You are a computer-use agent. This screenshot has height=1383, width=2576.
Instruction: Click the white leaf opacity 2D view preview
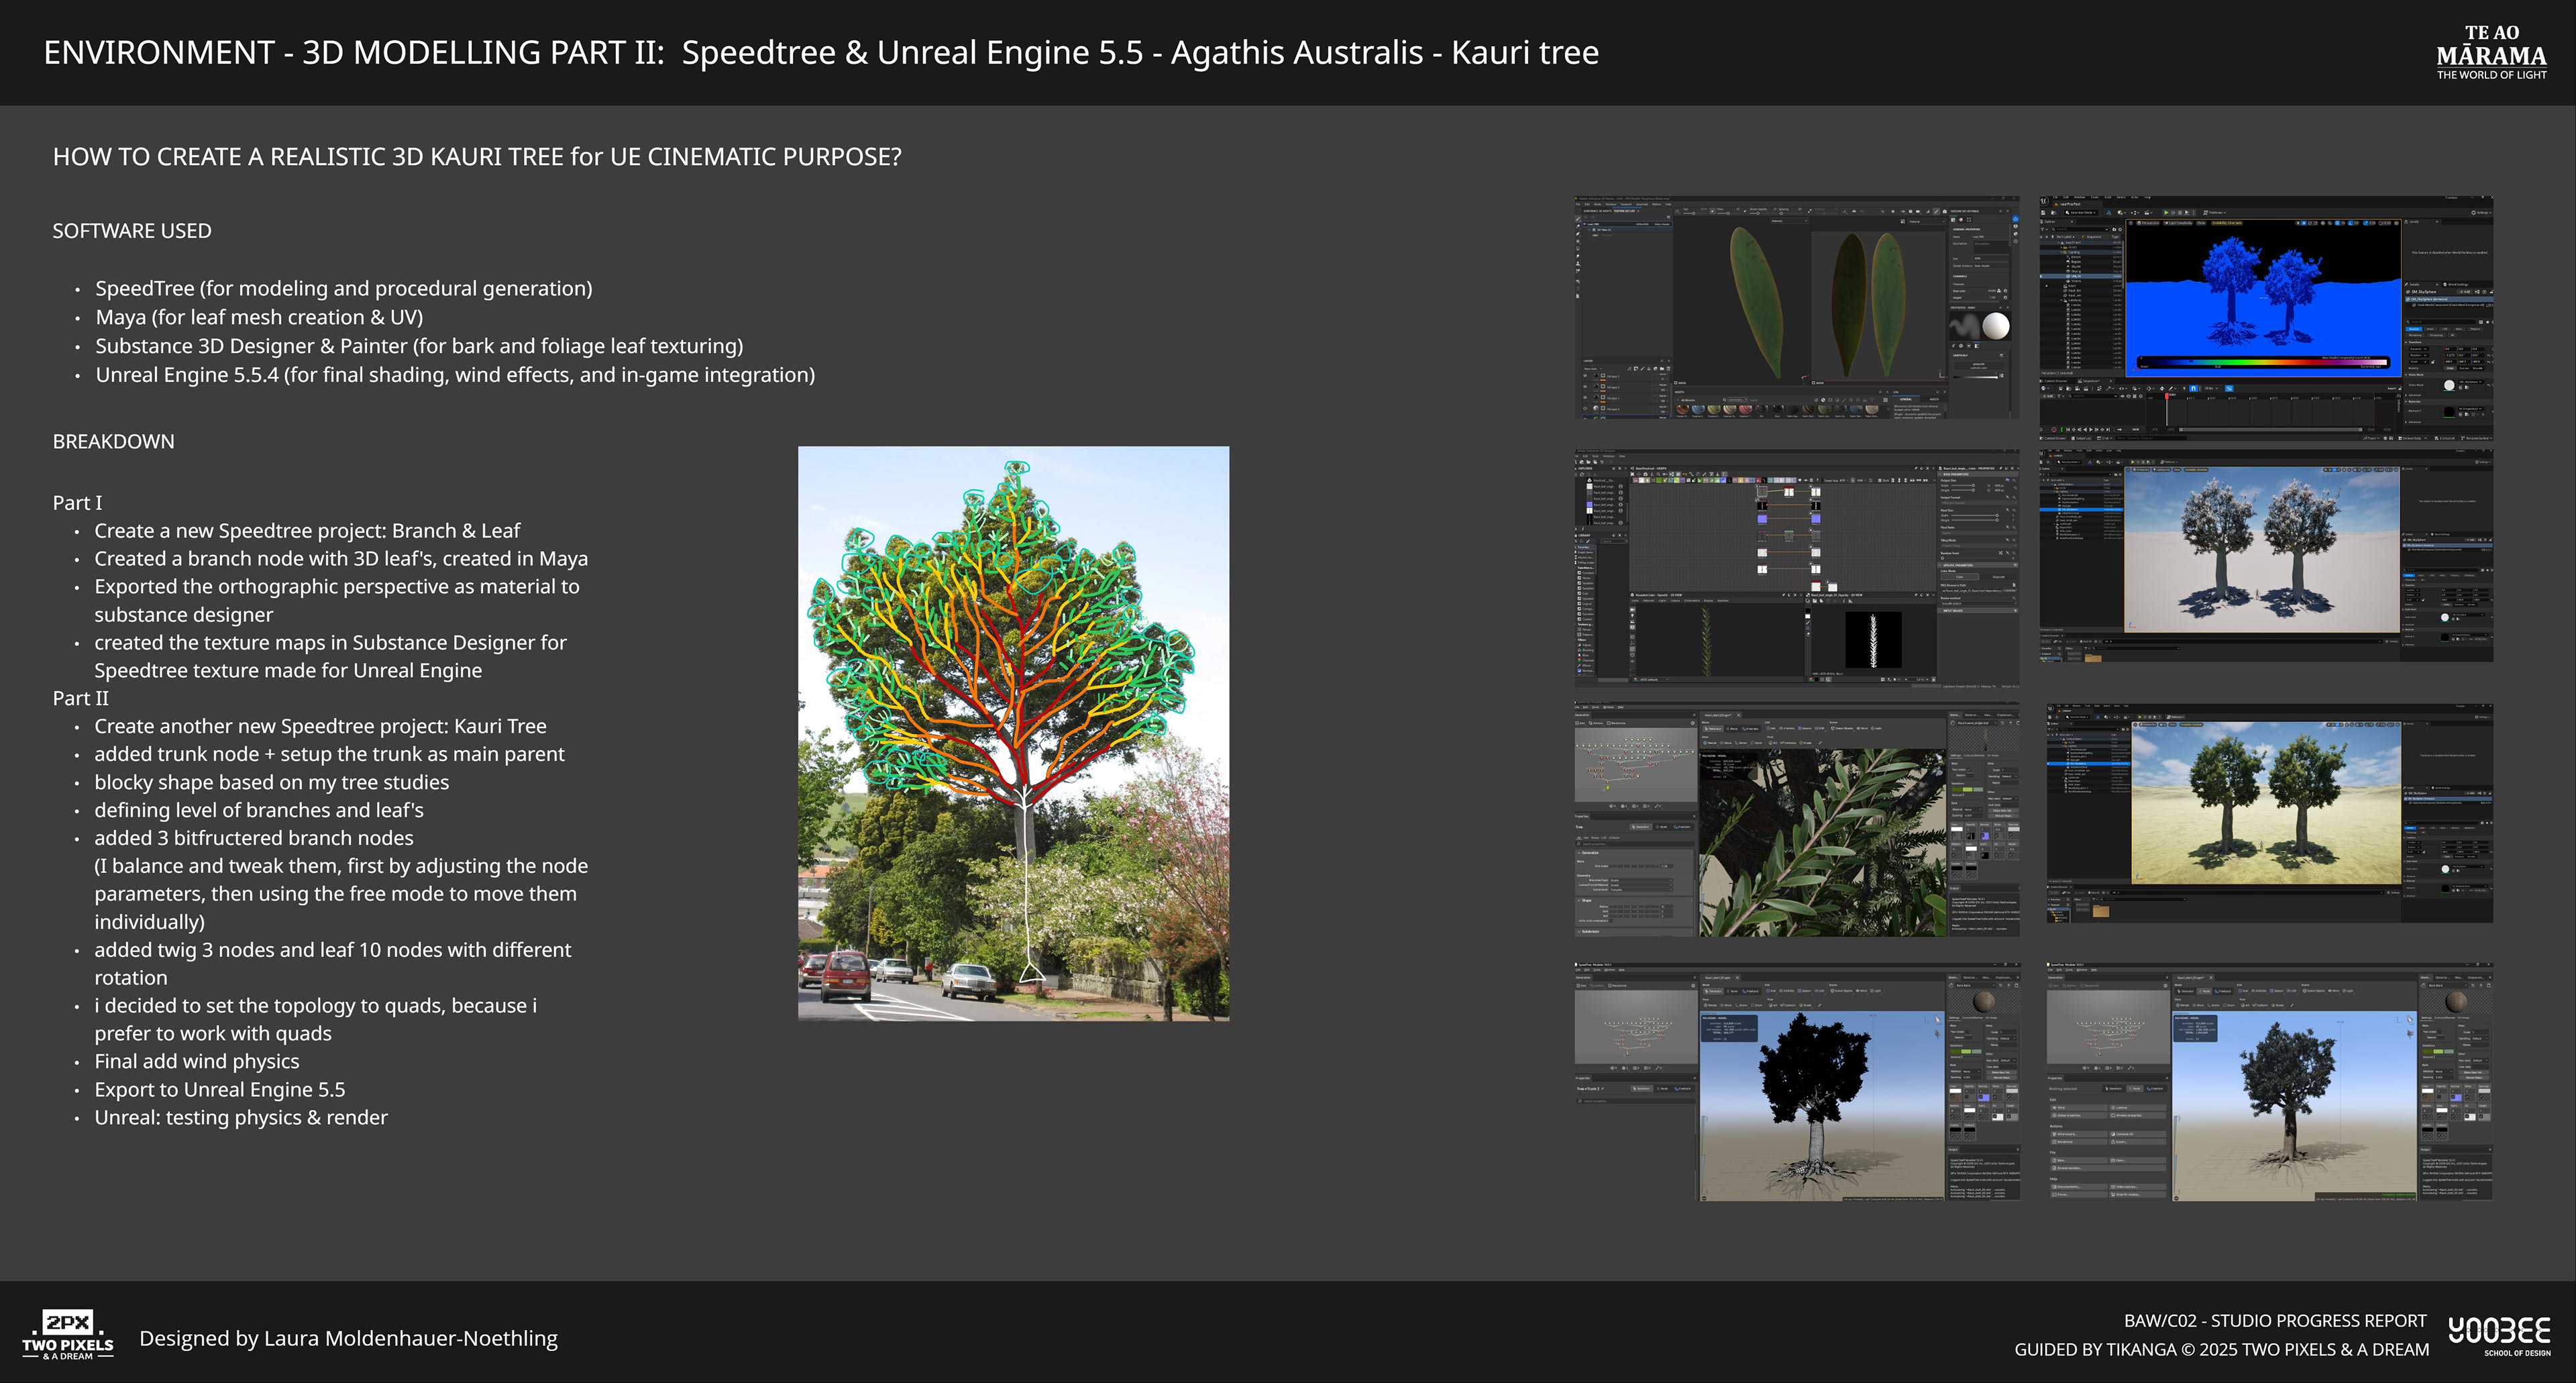pos(1874,640)
